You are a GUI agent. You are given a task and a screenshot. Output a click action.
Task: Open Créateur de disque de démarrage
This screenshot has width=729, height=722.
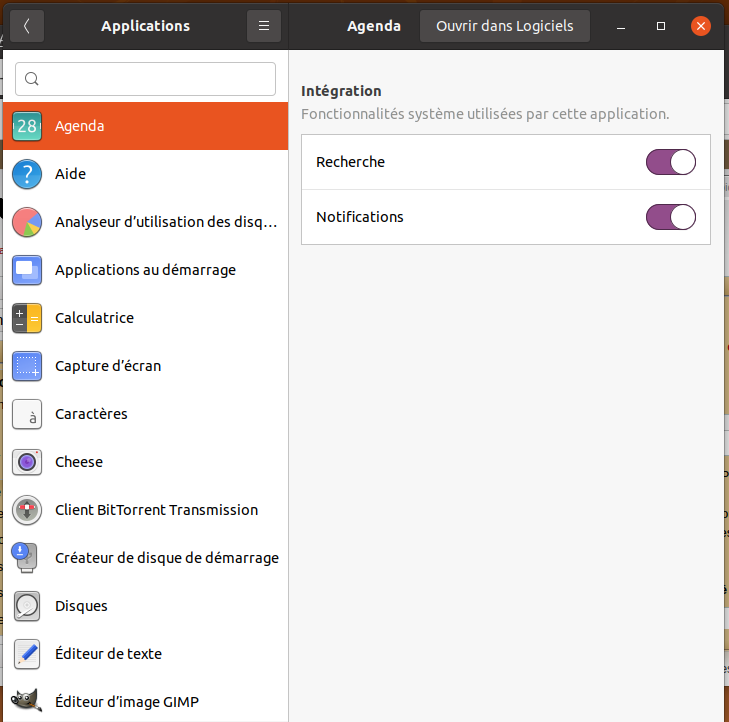[x=166, y=558]
